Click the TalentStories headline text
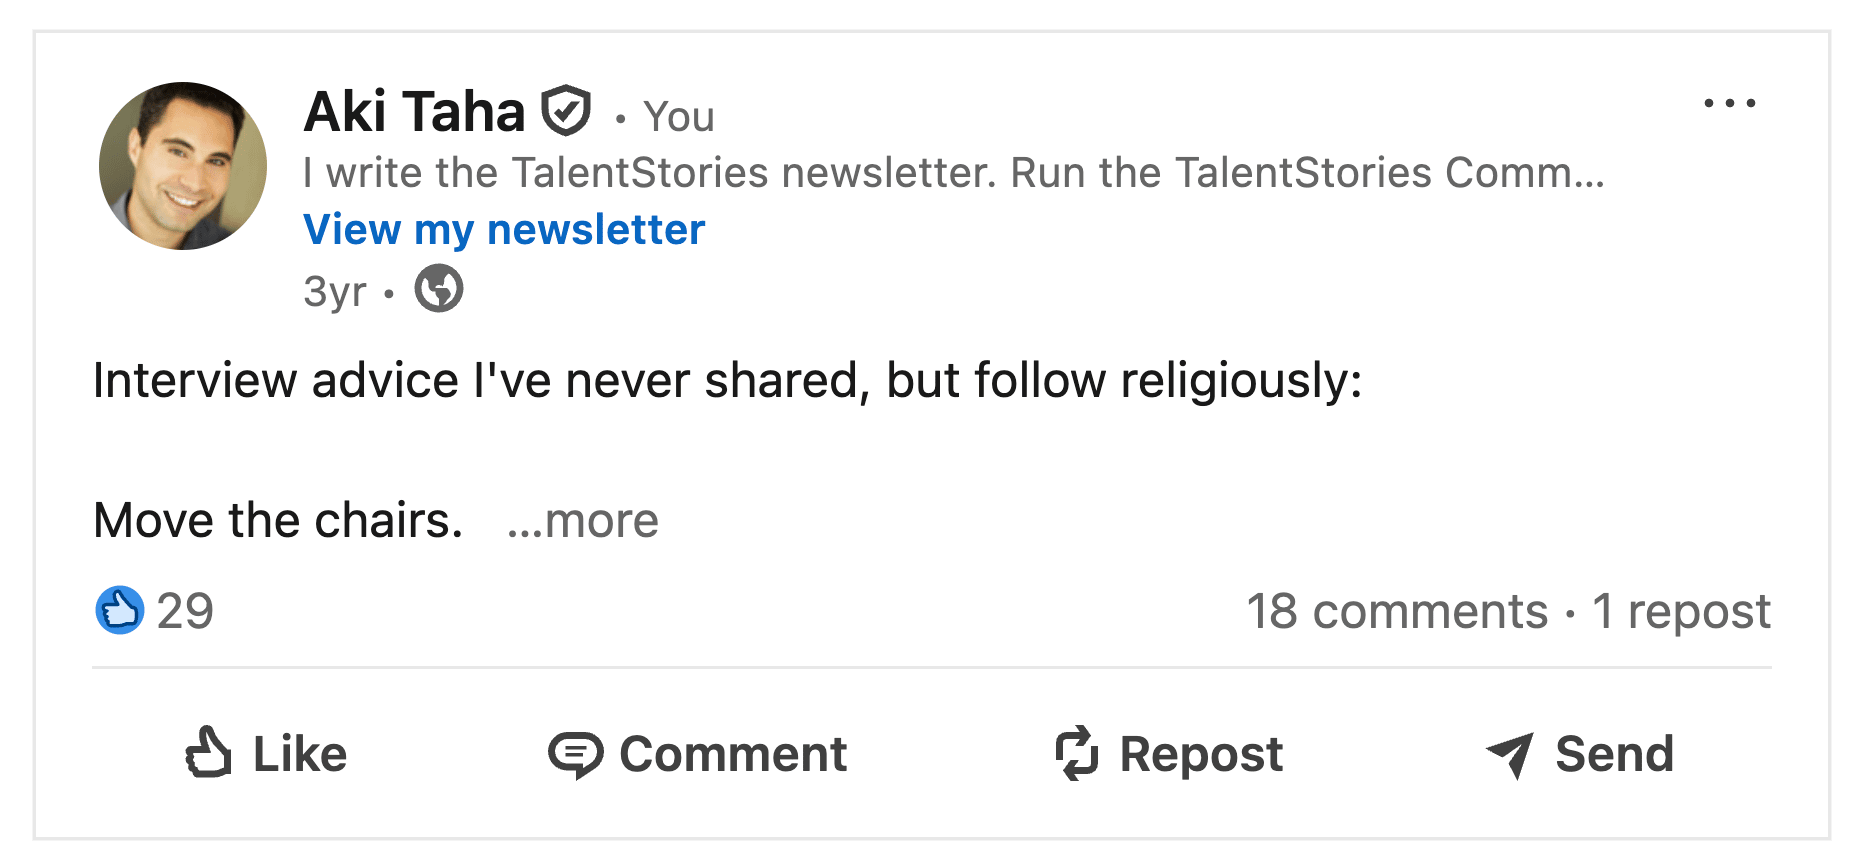1856x866 pixels. [953, 173]
